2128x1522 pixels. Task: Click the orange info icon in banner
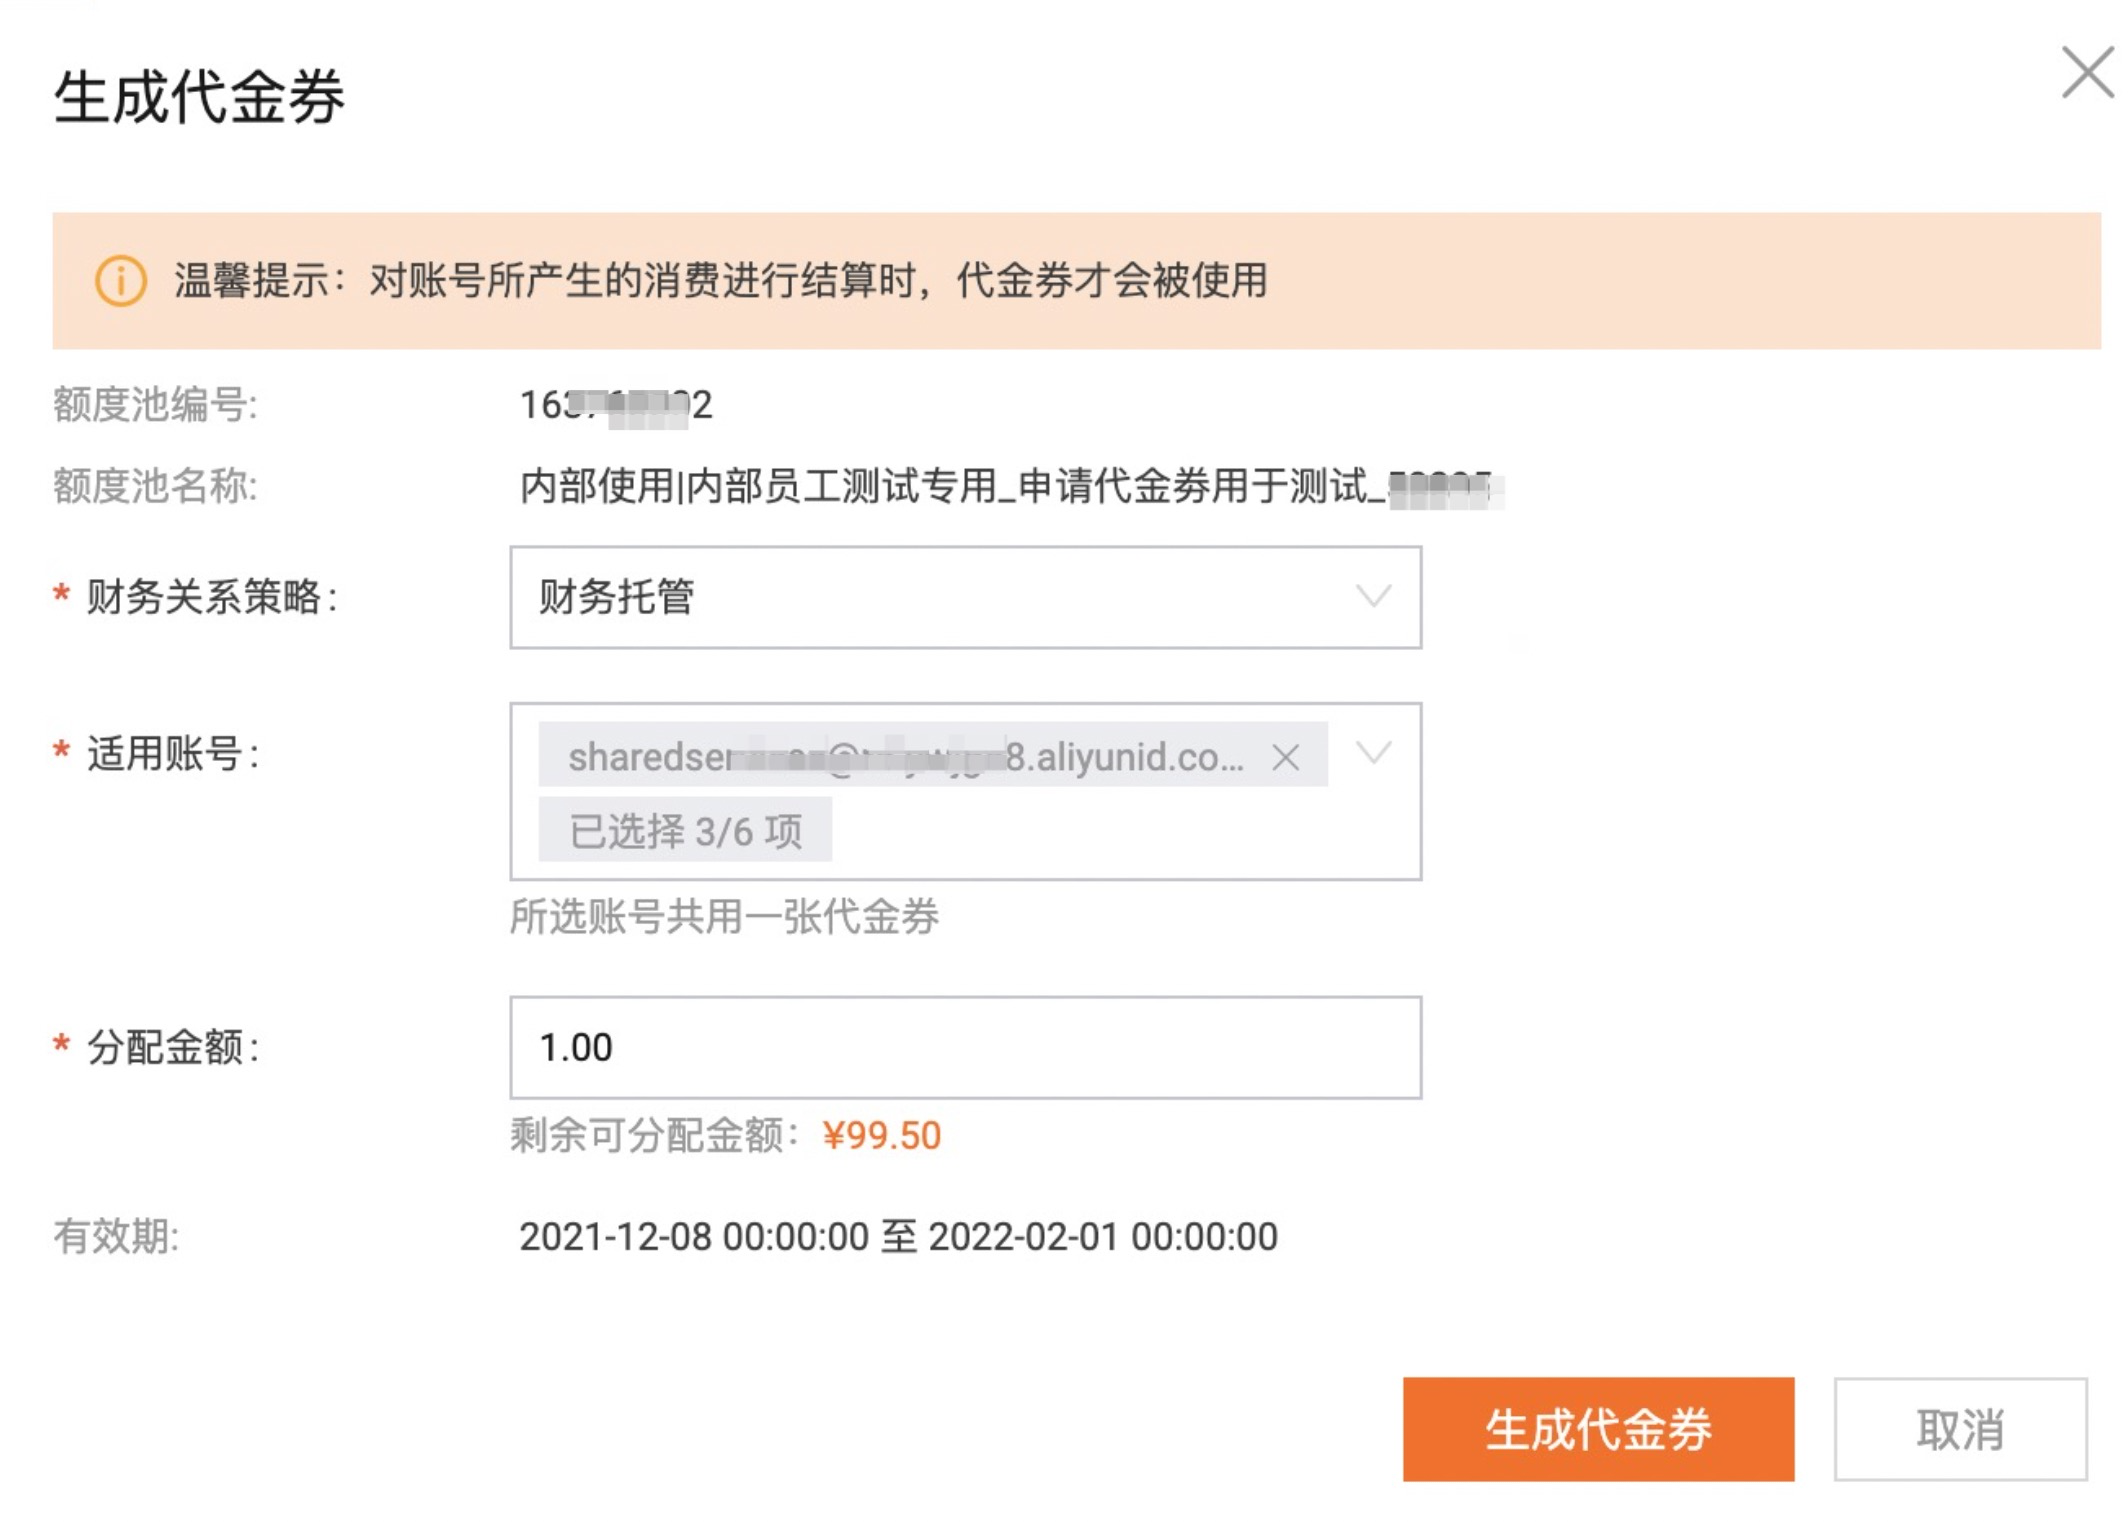coord(121,280)
